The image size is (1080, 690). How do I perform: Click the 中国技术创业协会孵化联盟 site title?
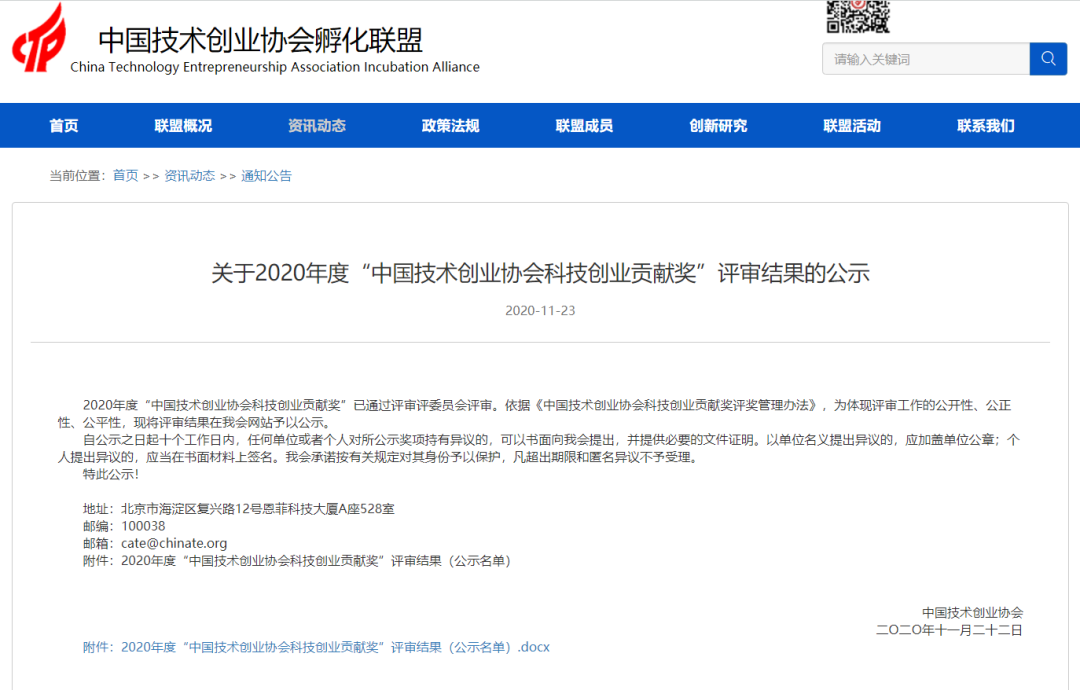pyautogui.click(x=260, y=40)
